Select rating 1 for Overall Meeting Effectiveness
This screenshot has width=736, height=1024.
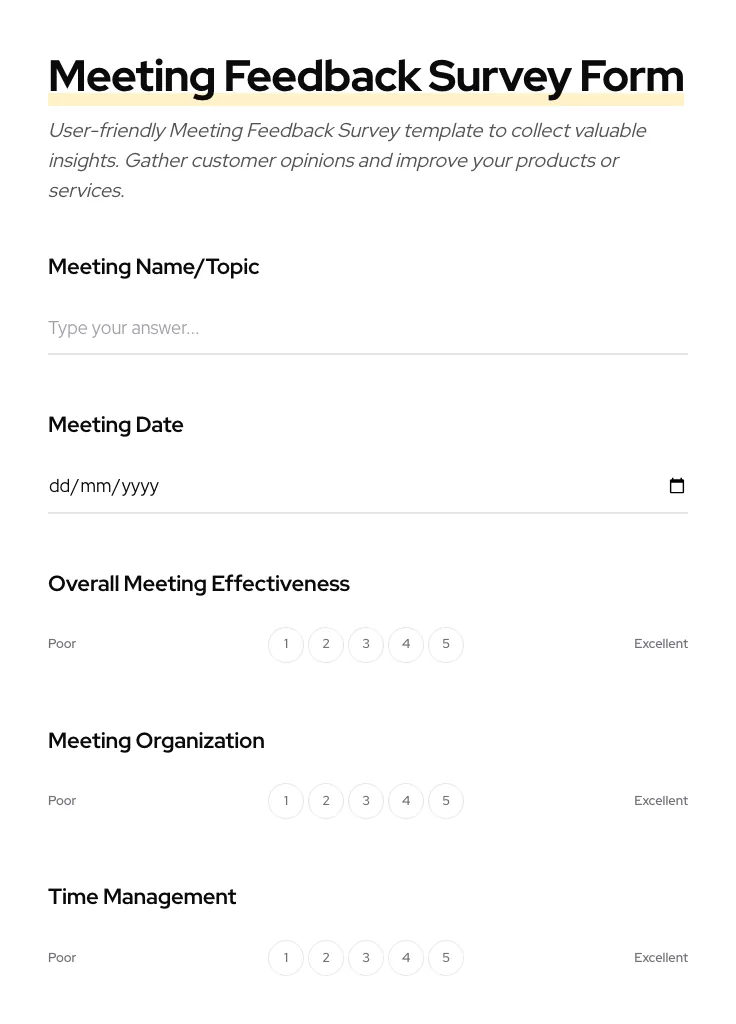click(x=286, y=644)
